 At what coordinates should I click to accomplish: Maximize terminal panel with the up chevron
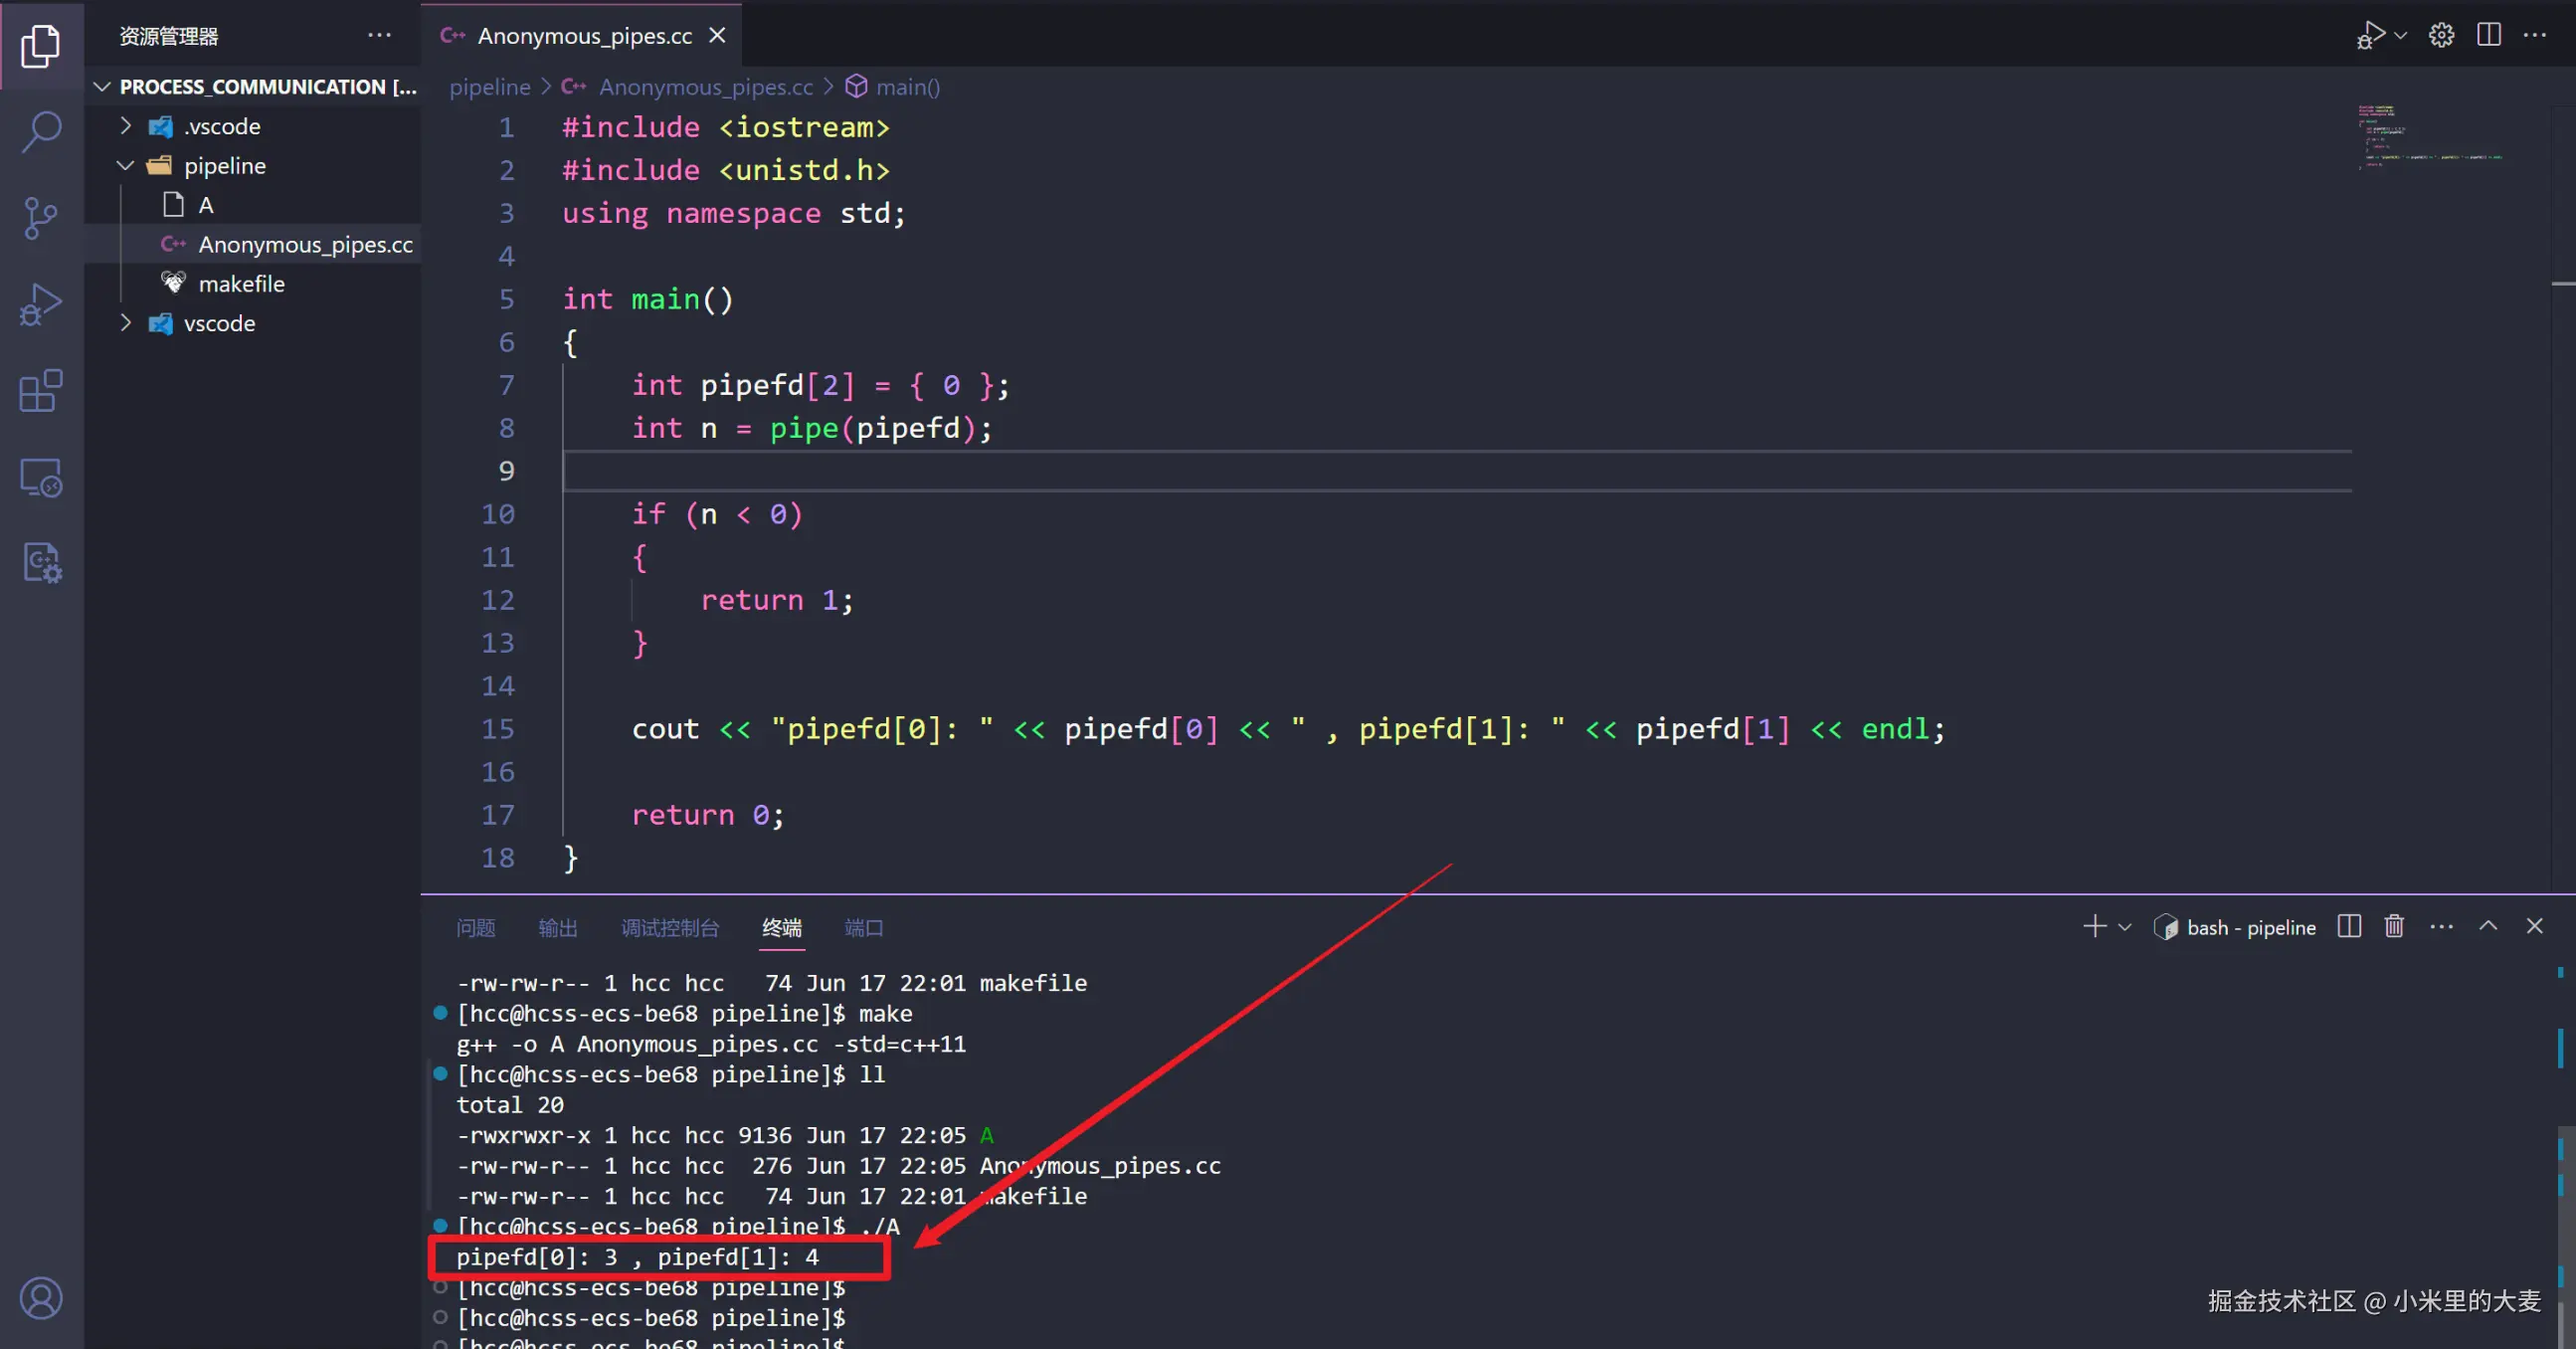coord(2487,926)
